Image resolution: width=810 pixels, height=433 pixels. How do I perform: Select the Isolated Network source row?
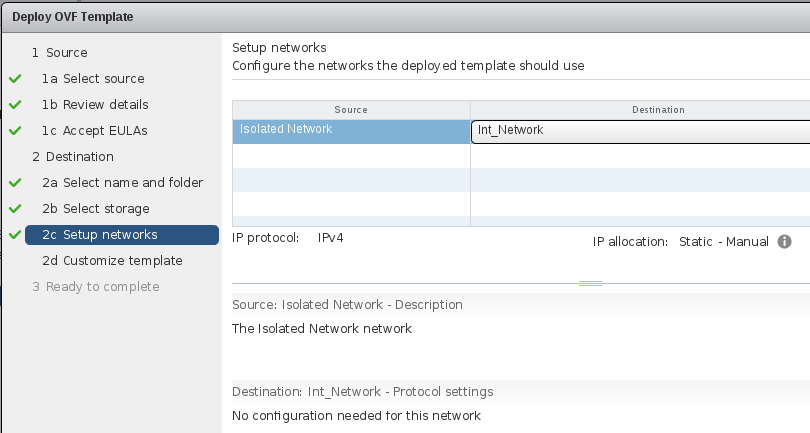pos(351,132)
